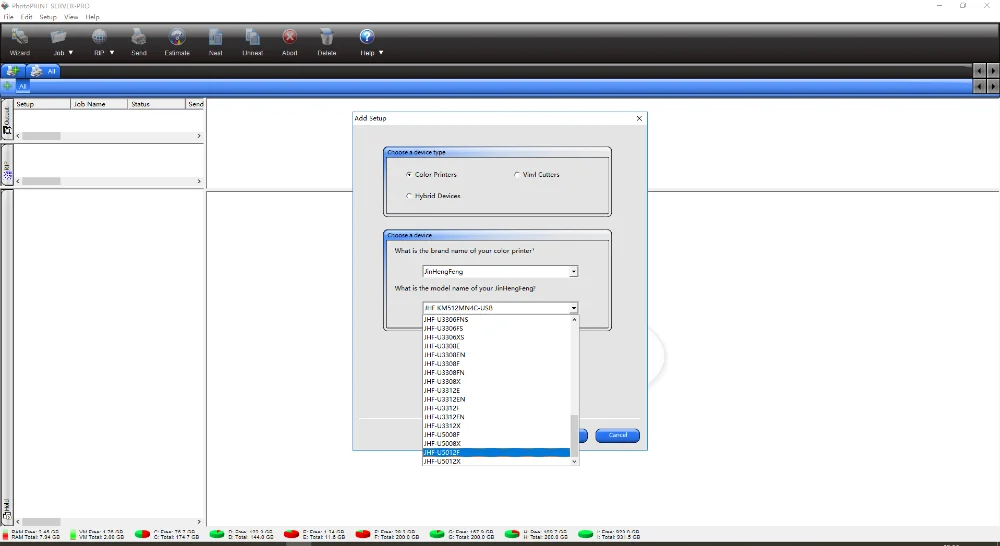Choose highlighted JHF-U5012F model

tap(496, 452)
